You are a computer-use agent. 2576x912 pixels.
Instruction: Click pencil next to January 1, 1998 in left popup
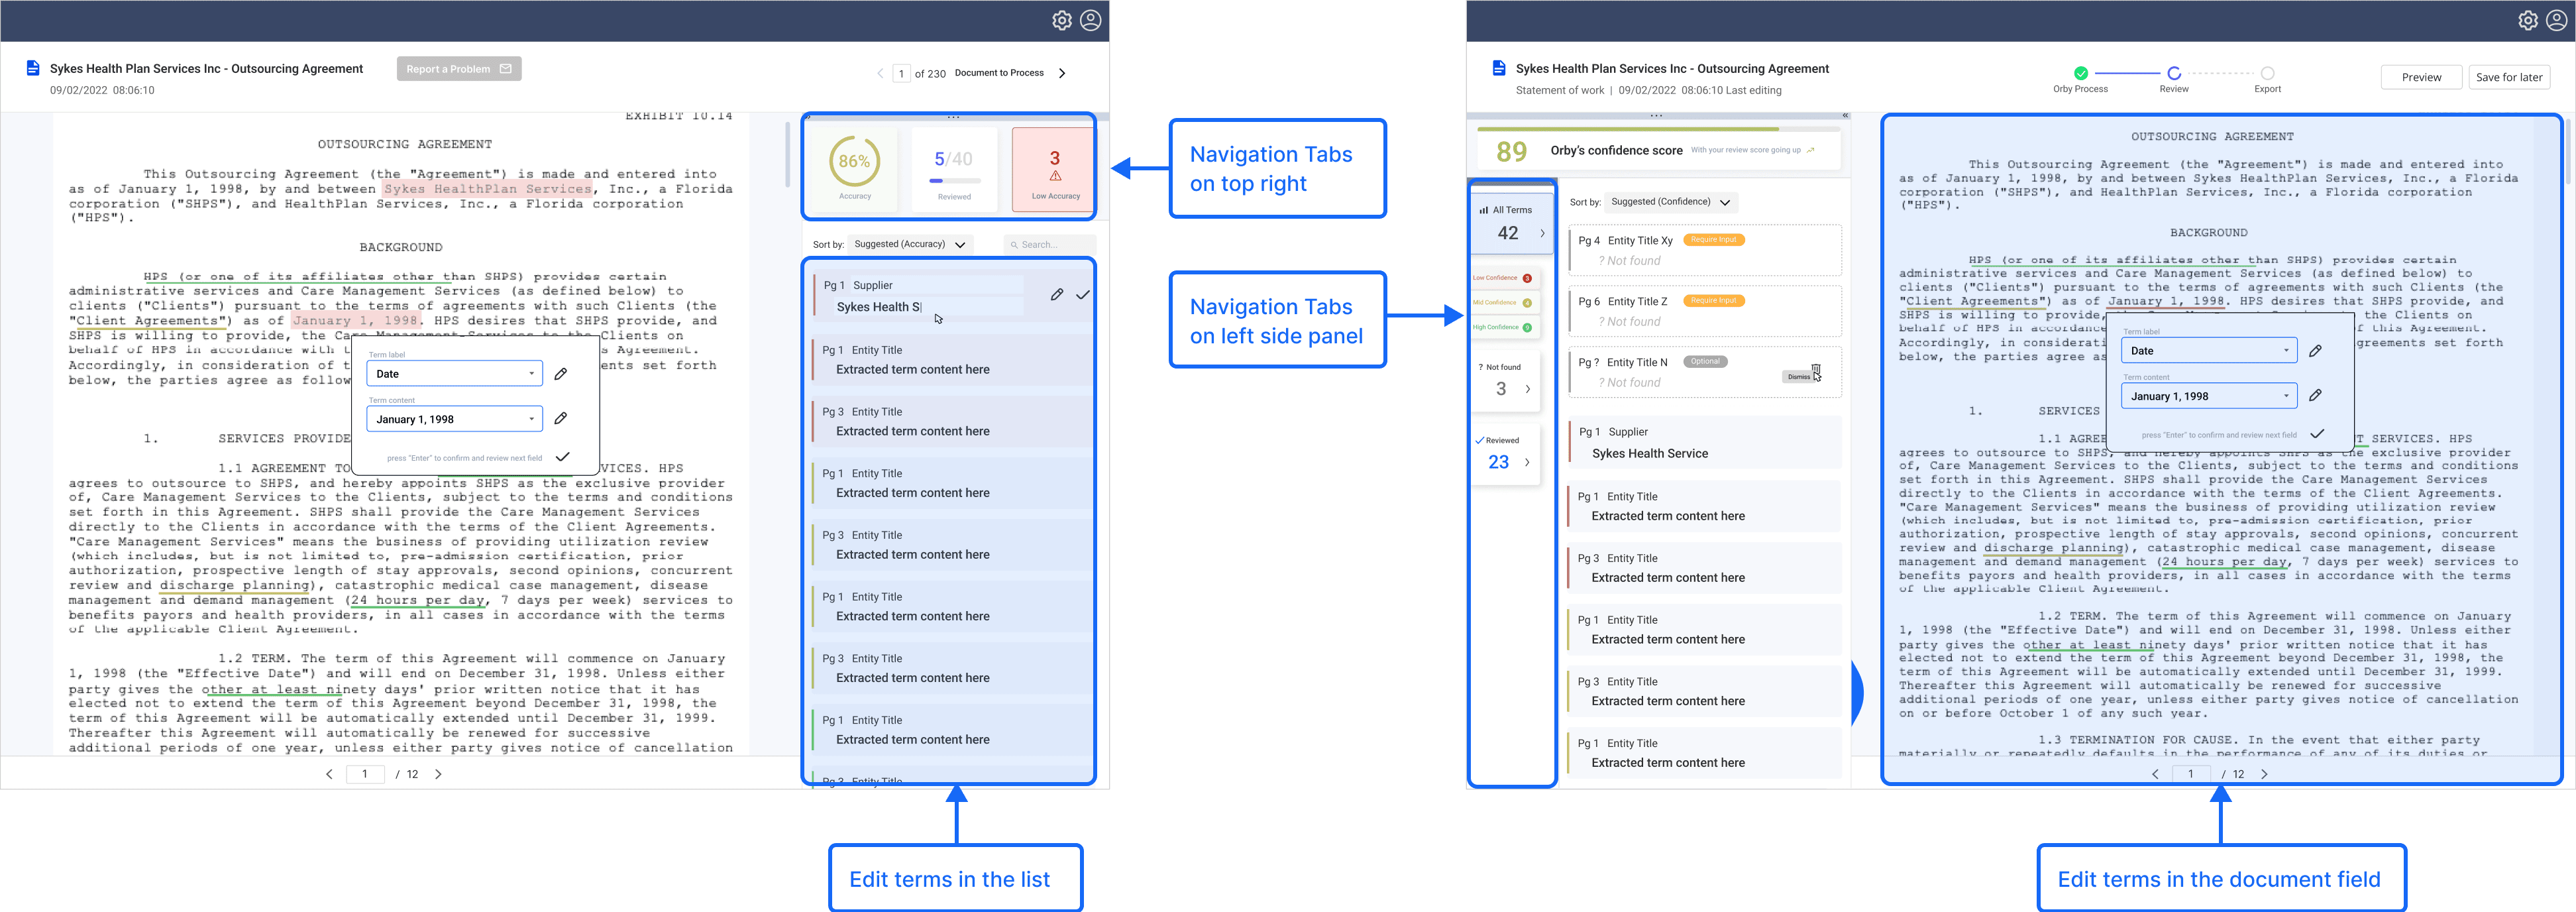[561, 419]
